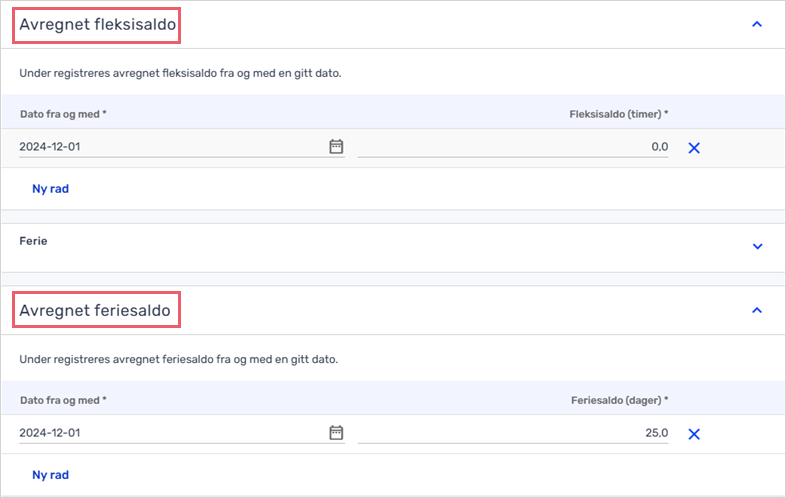Click the Avregnet fleksisaldo heading
Viewport: 786px width, 498px height.
pyautogui.click(x=97, y=25)
